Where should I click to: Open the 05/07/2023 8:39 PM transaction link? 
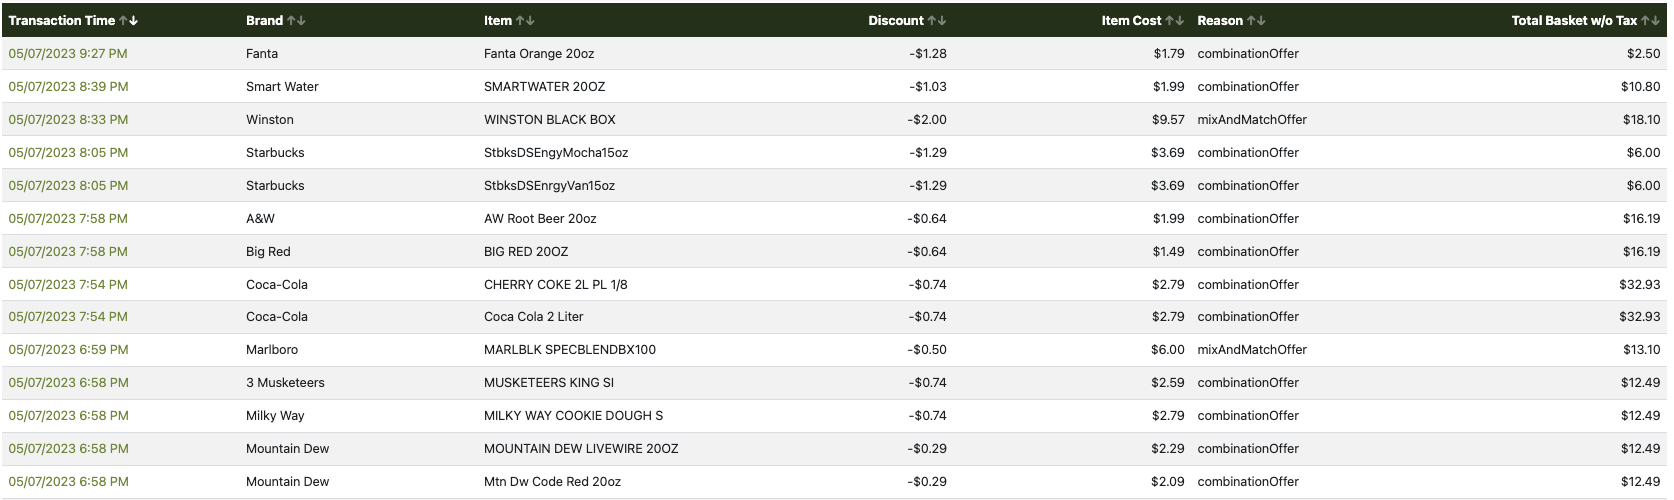tap(68, 87)
